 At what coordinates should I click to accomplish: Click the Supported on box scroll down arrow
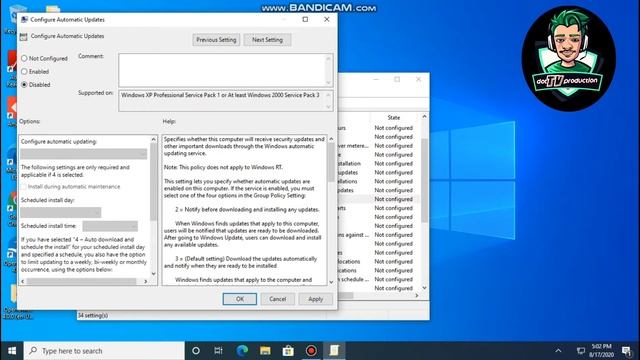pos(328,107)
